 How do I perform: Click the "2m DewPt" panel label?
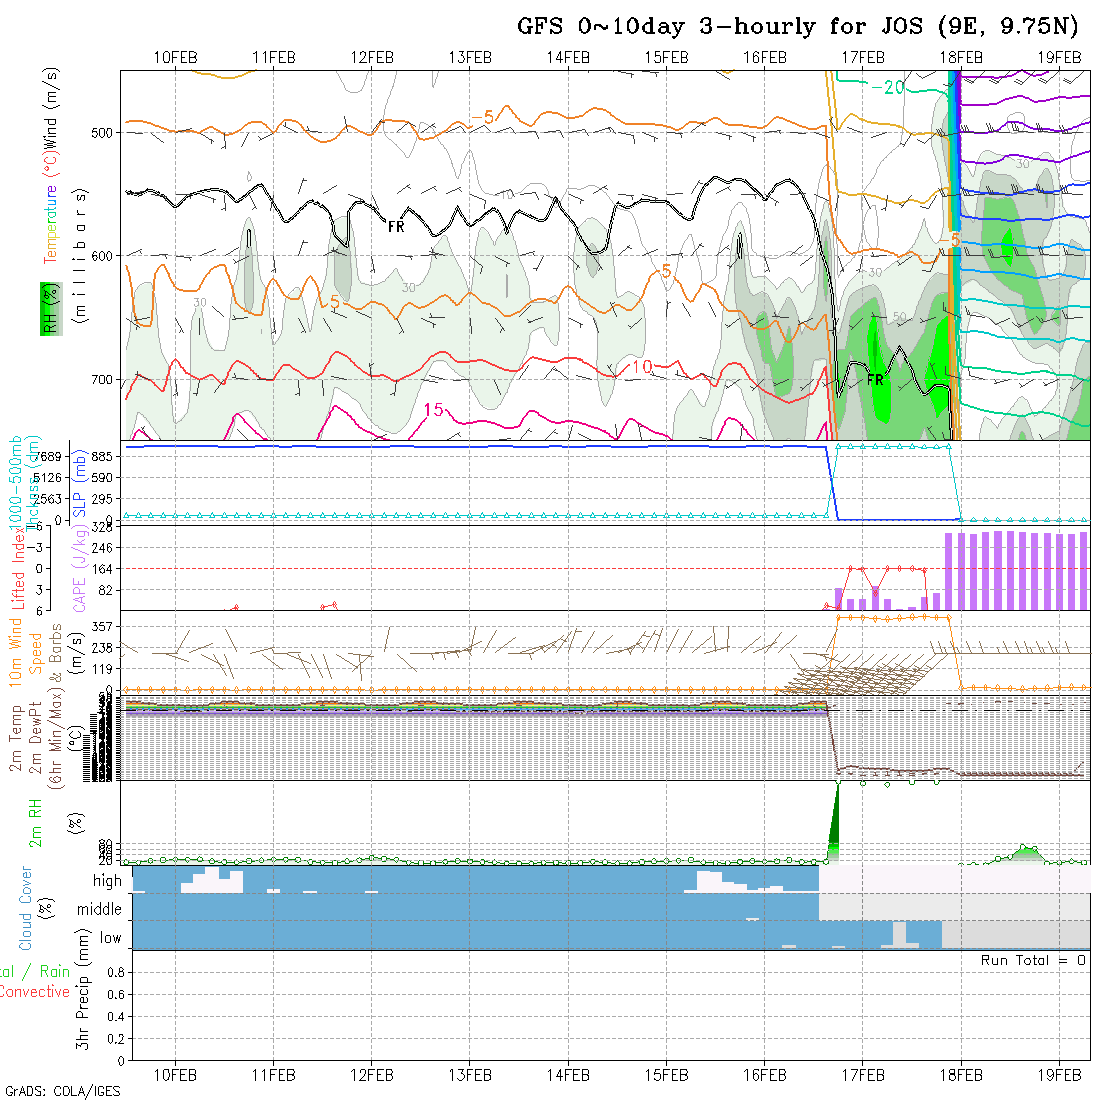[35, 737]
